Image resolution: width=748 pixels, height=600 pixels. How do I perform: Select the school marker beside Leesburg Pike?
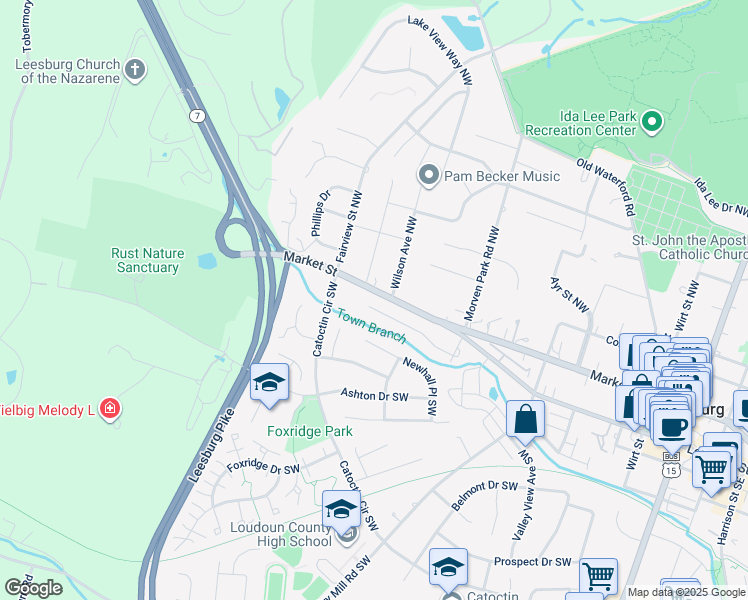click(x=270, y=384)
